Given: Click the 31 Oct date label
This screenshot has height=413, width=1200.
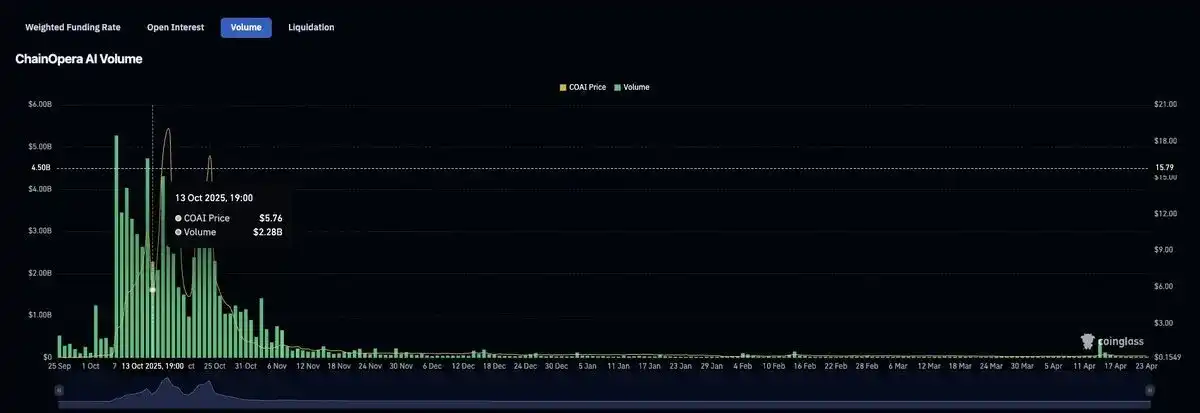Looking at the screenshot, I should coord(246,366).
